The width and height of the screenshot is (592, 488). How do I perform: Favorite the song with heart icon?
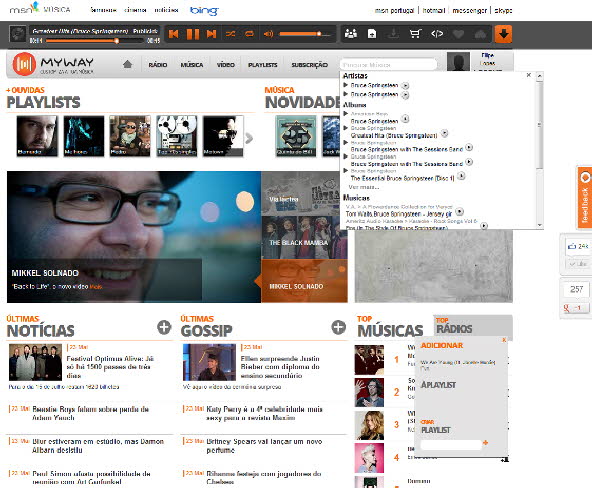pos(458,34)
